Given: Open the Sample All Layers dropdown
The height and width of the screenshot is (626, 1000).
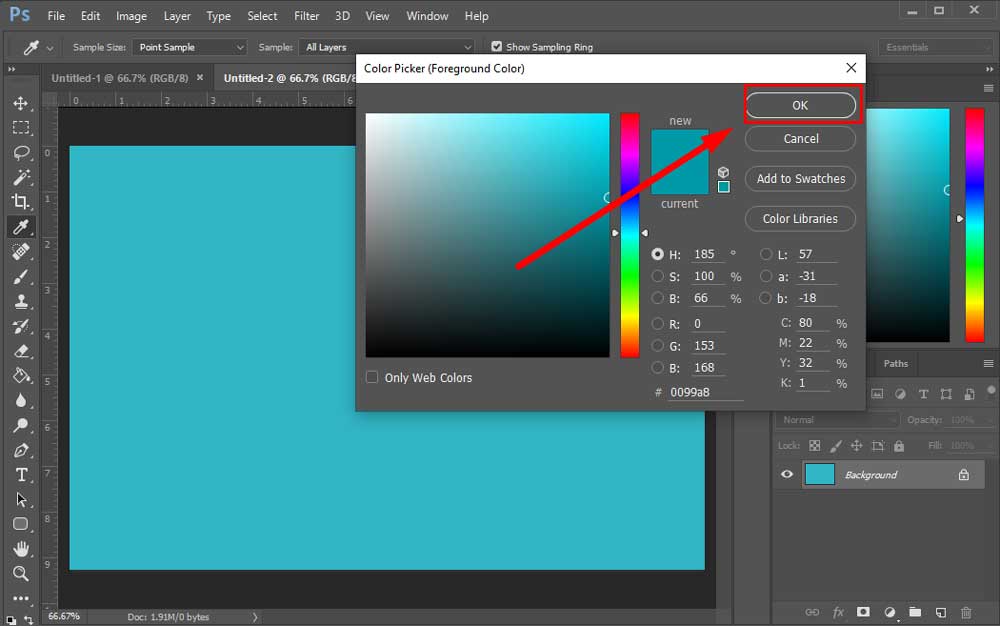Looking at the screenshot, I should point(386,47).
